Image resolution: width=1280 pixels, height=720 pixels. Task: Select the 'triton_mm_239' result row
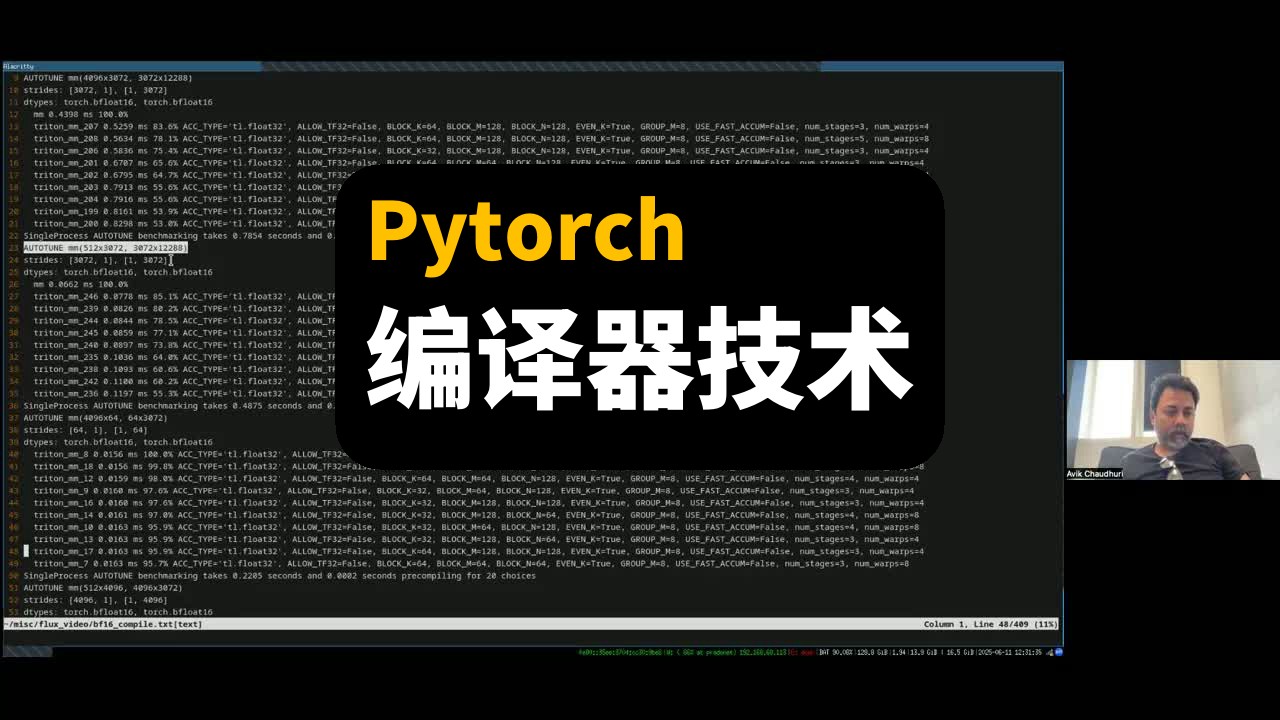tap(186, 308)
